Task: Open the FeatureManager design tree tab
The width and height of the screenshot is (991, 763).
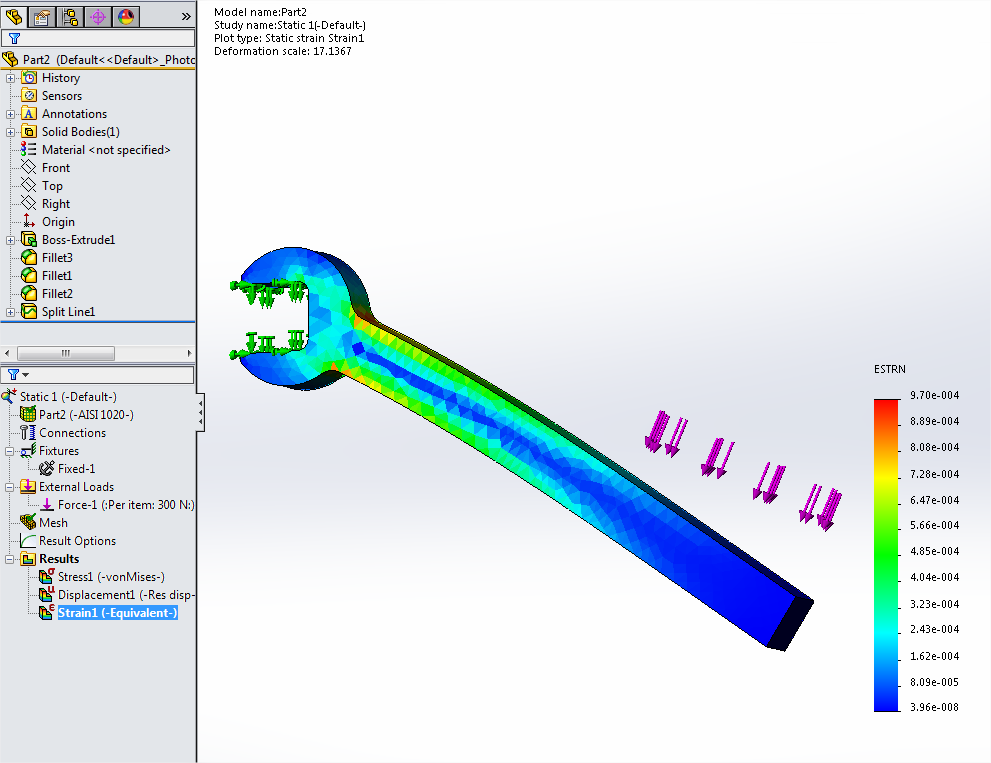Action: (x=14, y=17)
